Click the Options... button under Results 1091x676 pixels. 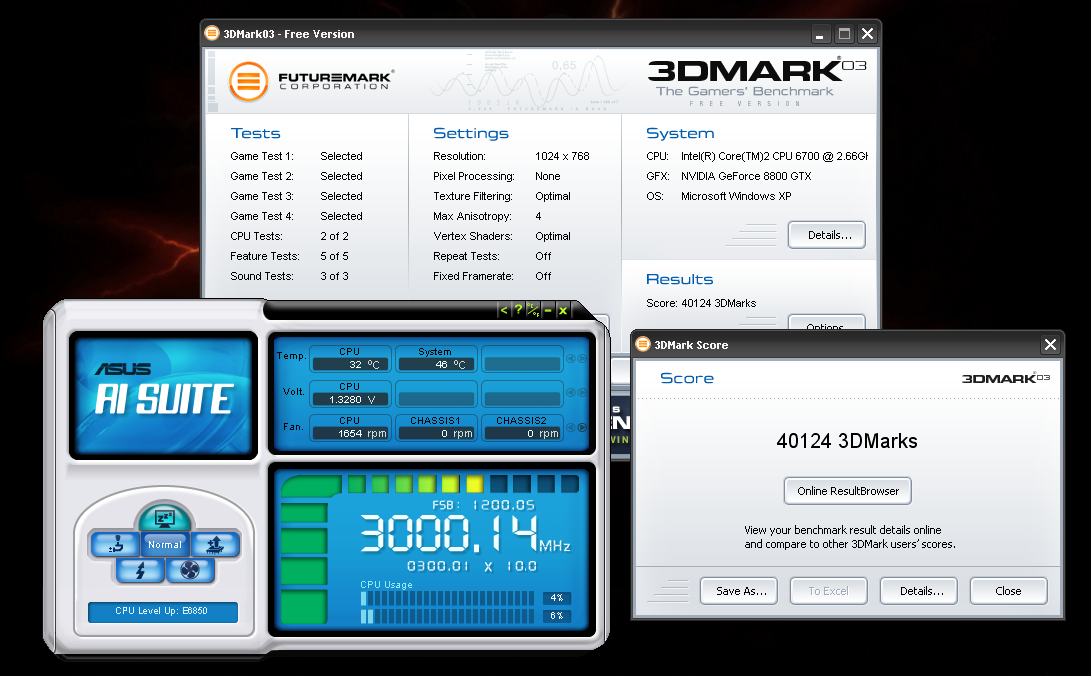tap(827, 323)
